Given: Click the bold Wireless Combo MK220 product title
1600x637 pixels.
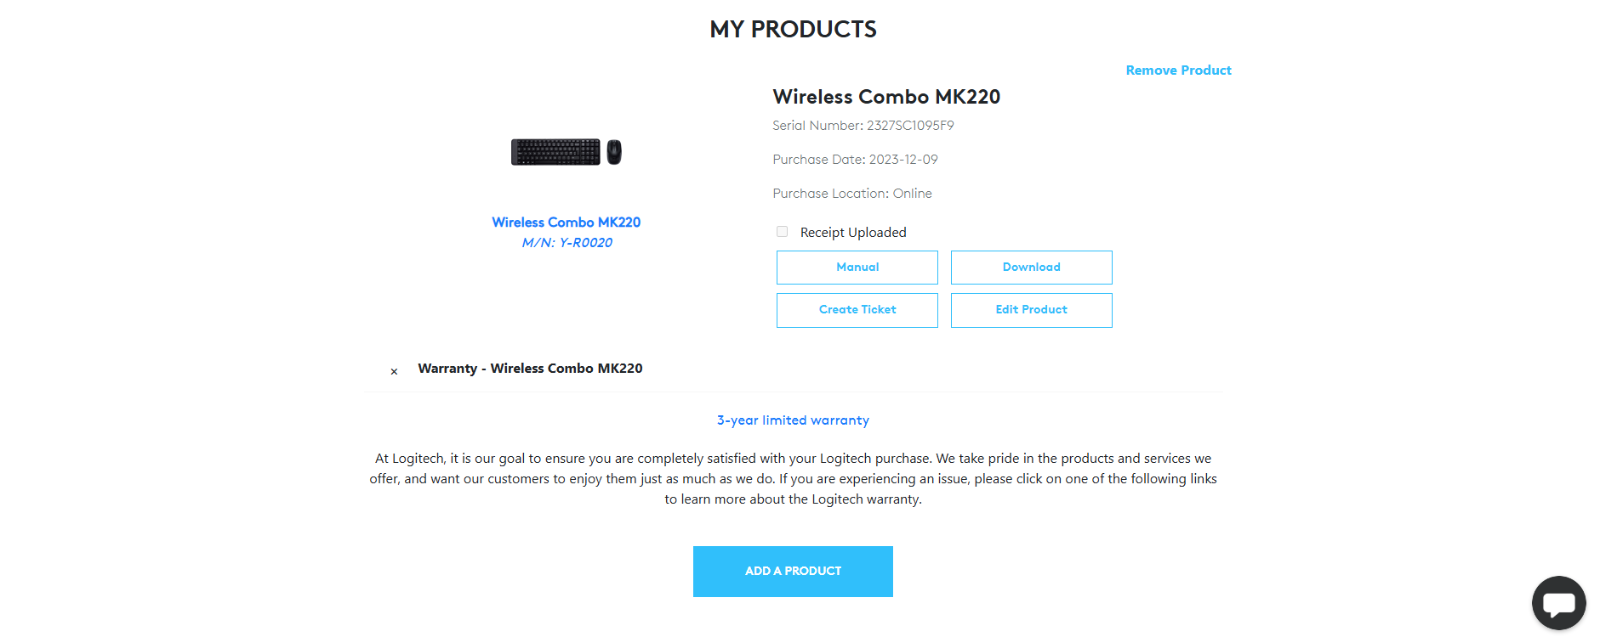Looking at the screenshot, I should 886,97.
